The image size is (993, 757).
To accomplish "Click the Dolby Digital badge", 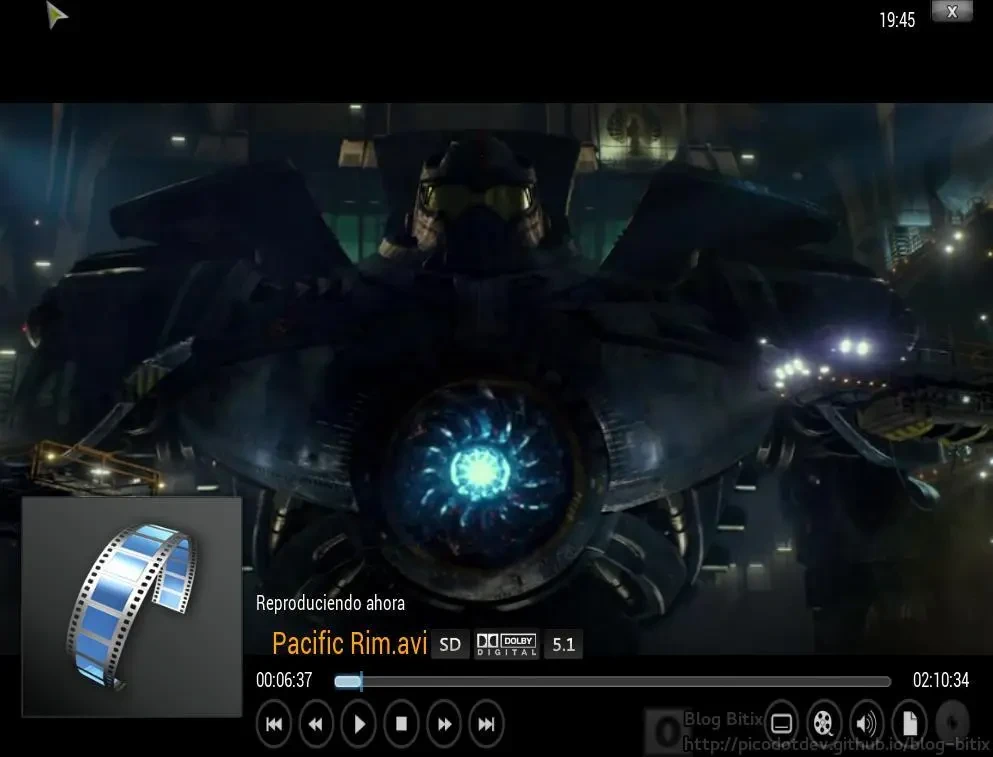I will point(506,645).
